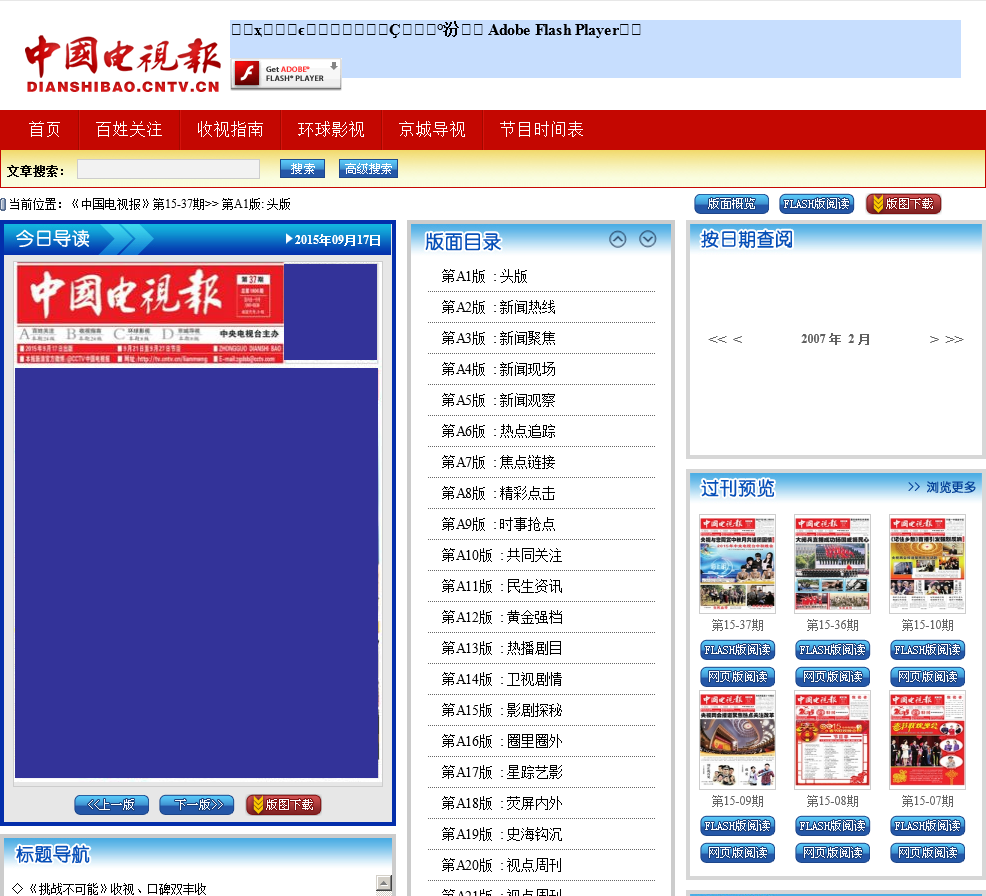Open the 第15-37期 issue thumbnail

point(738,563)
